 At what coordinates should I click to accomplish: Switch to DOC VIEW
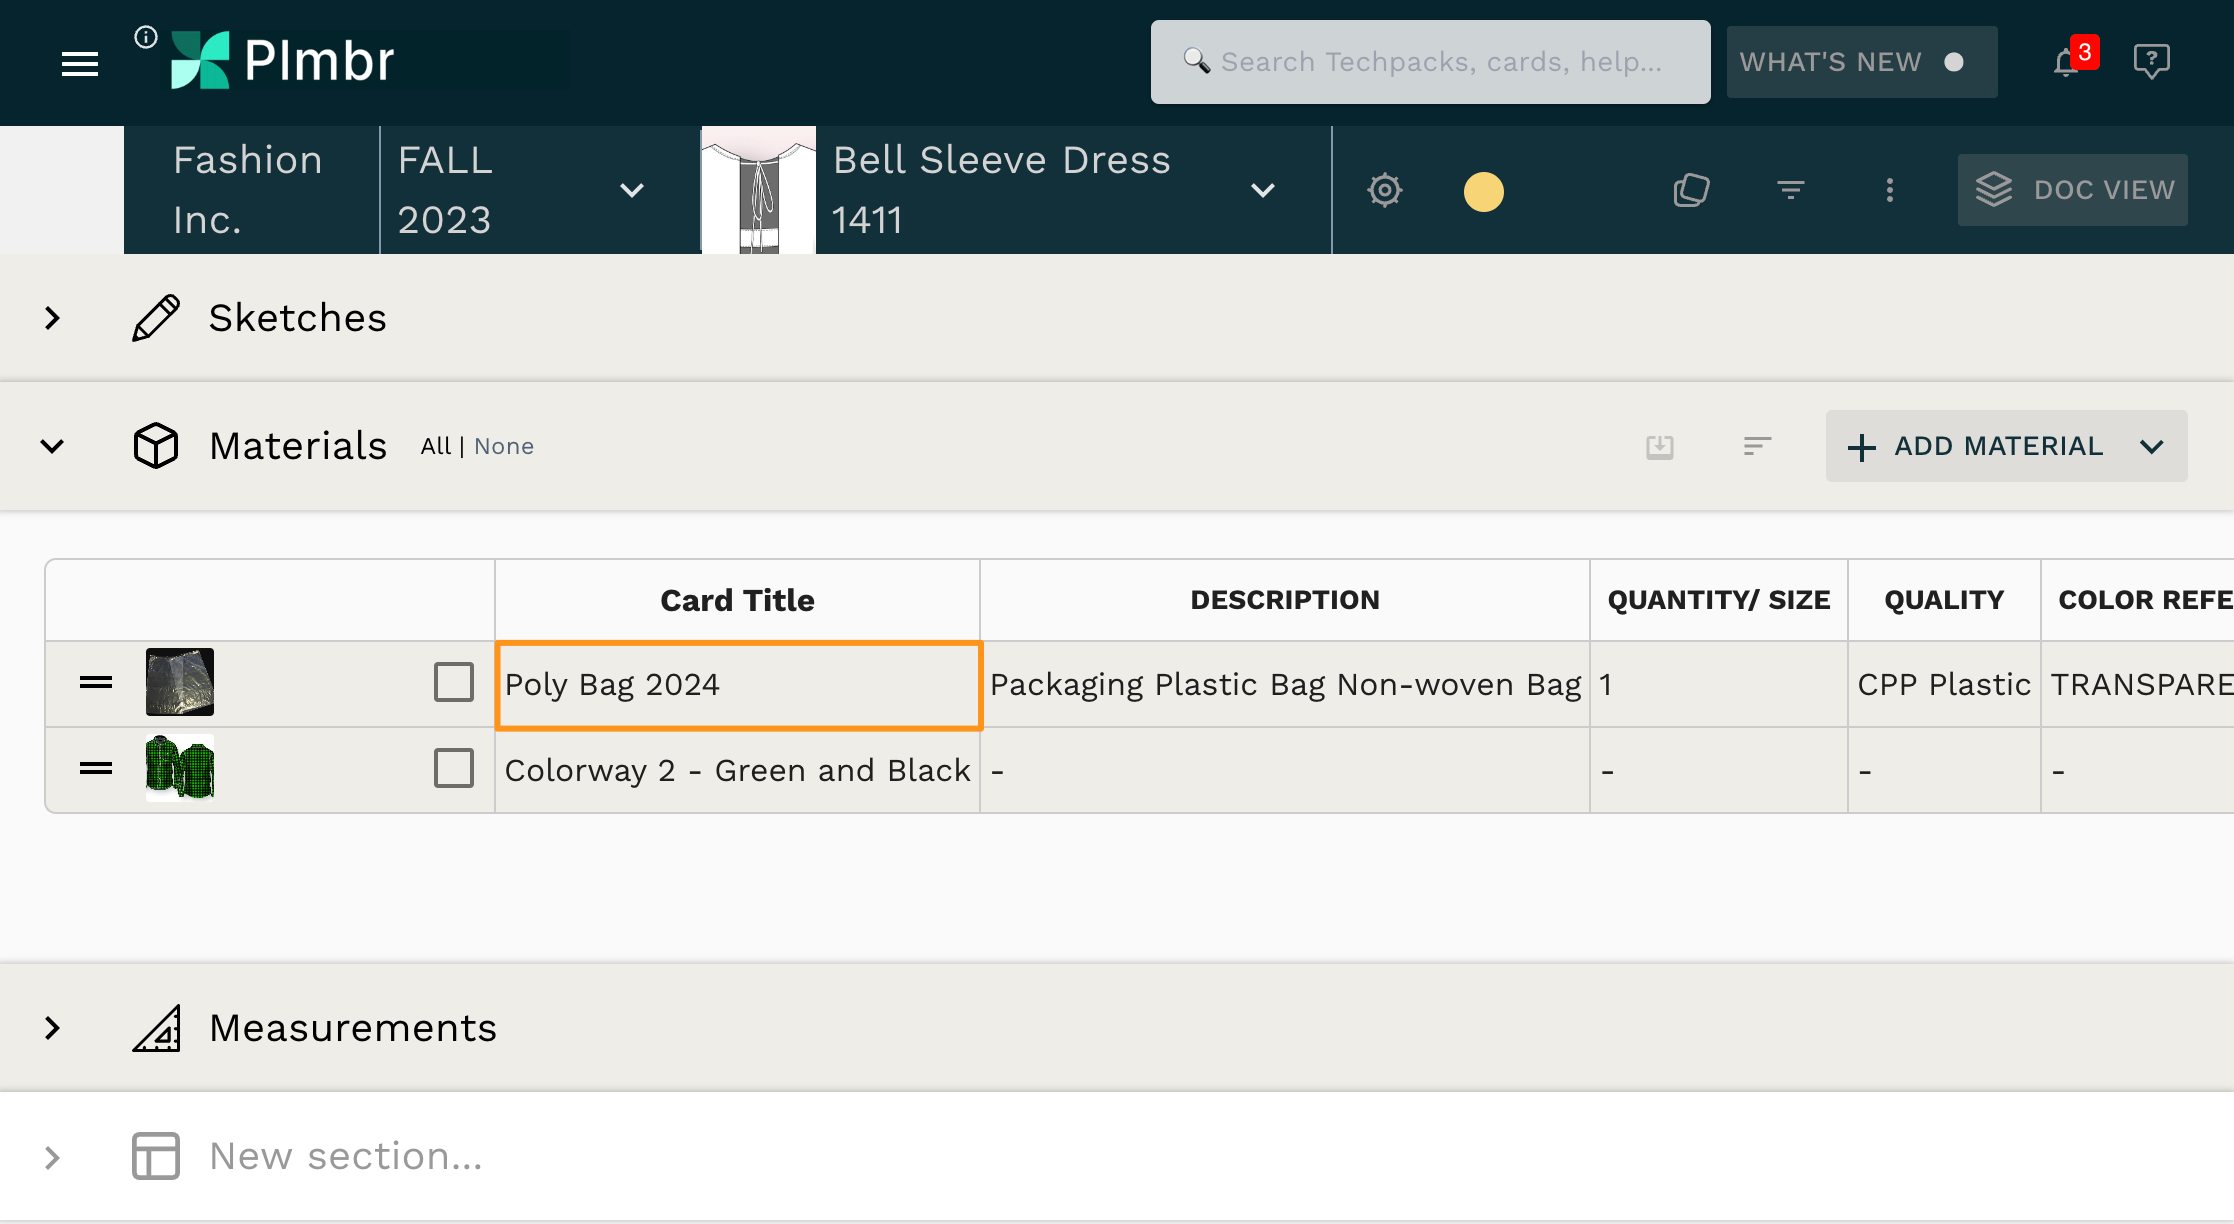coord(2072,190)
